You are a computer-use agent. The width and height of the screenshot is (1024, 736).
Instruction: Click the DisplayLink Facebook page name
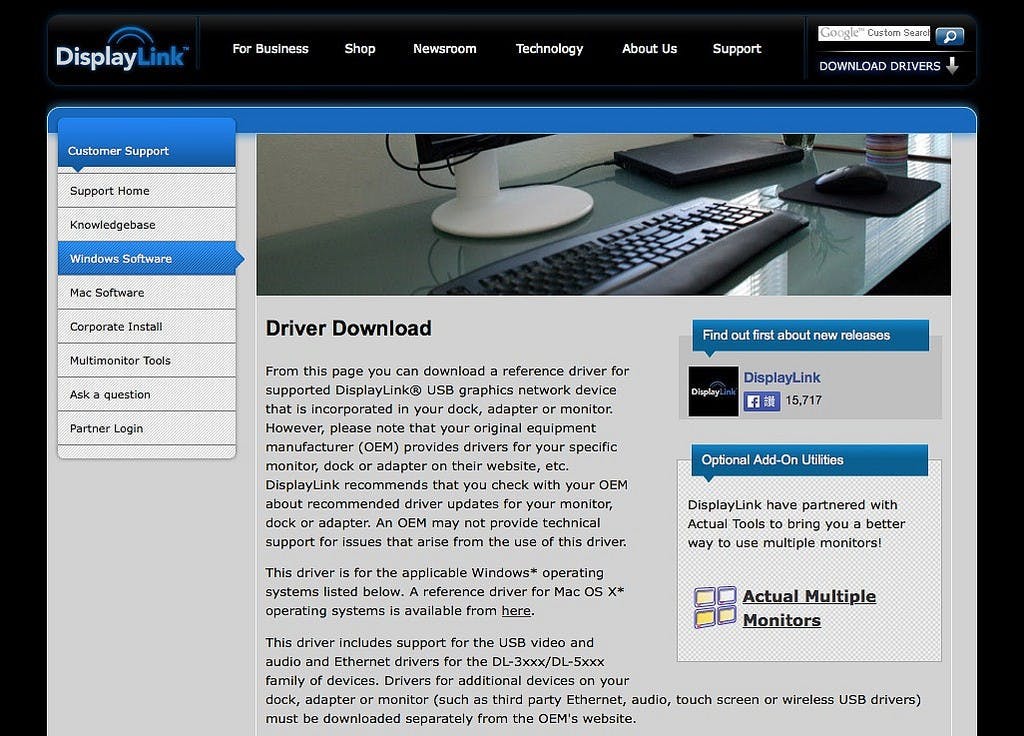coord(782,377)
